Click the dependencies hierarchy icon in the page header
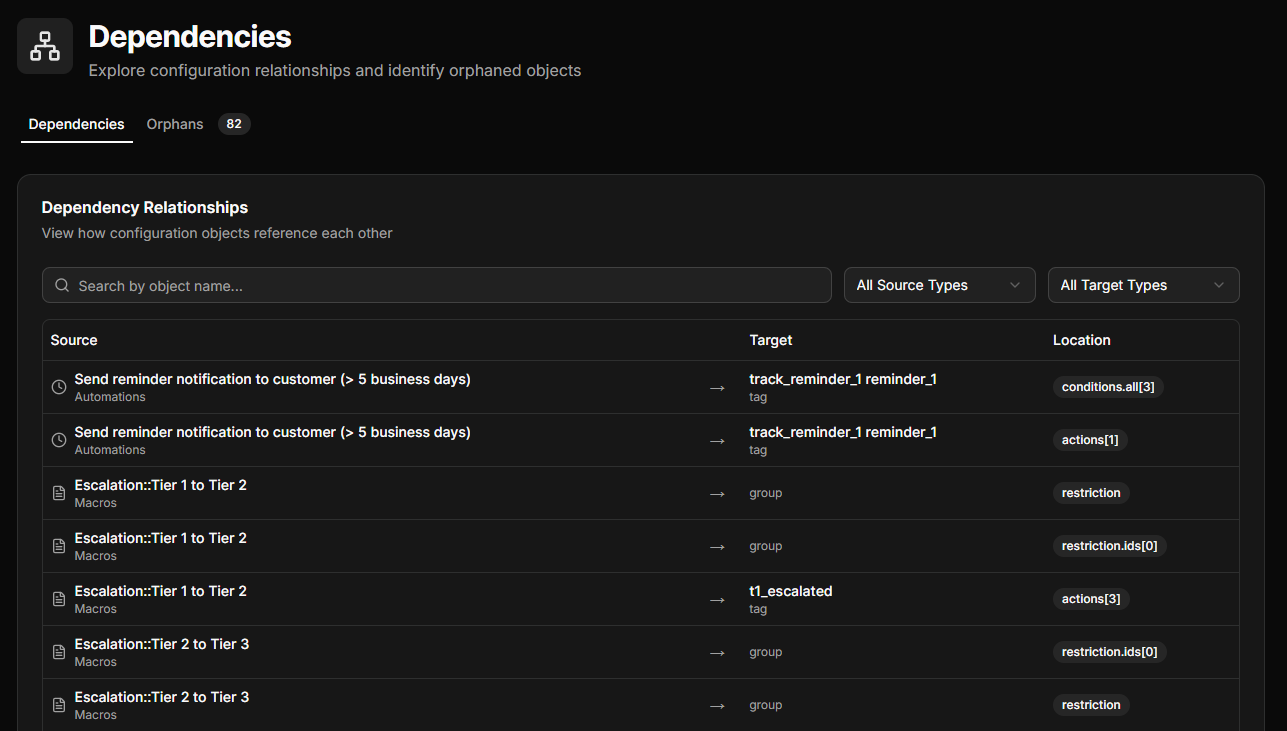This screenshot has width=1287, height=731. click(x=44, y=45)
